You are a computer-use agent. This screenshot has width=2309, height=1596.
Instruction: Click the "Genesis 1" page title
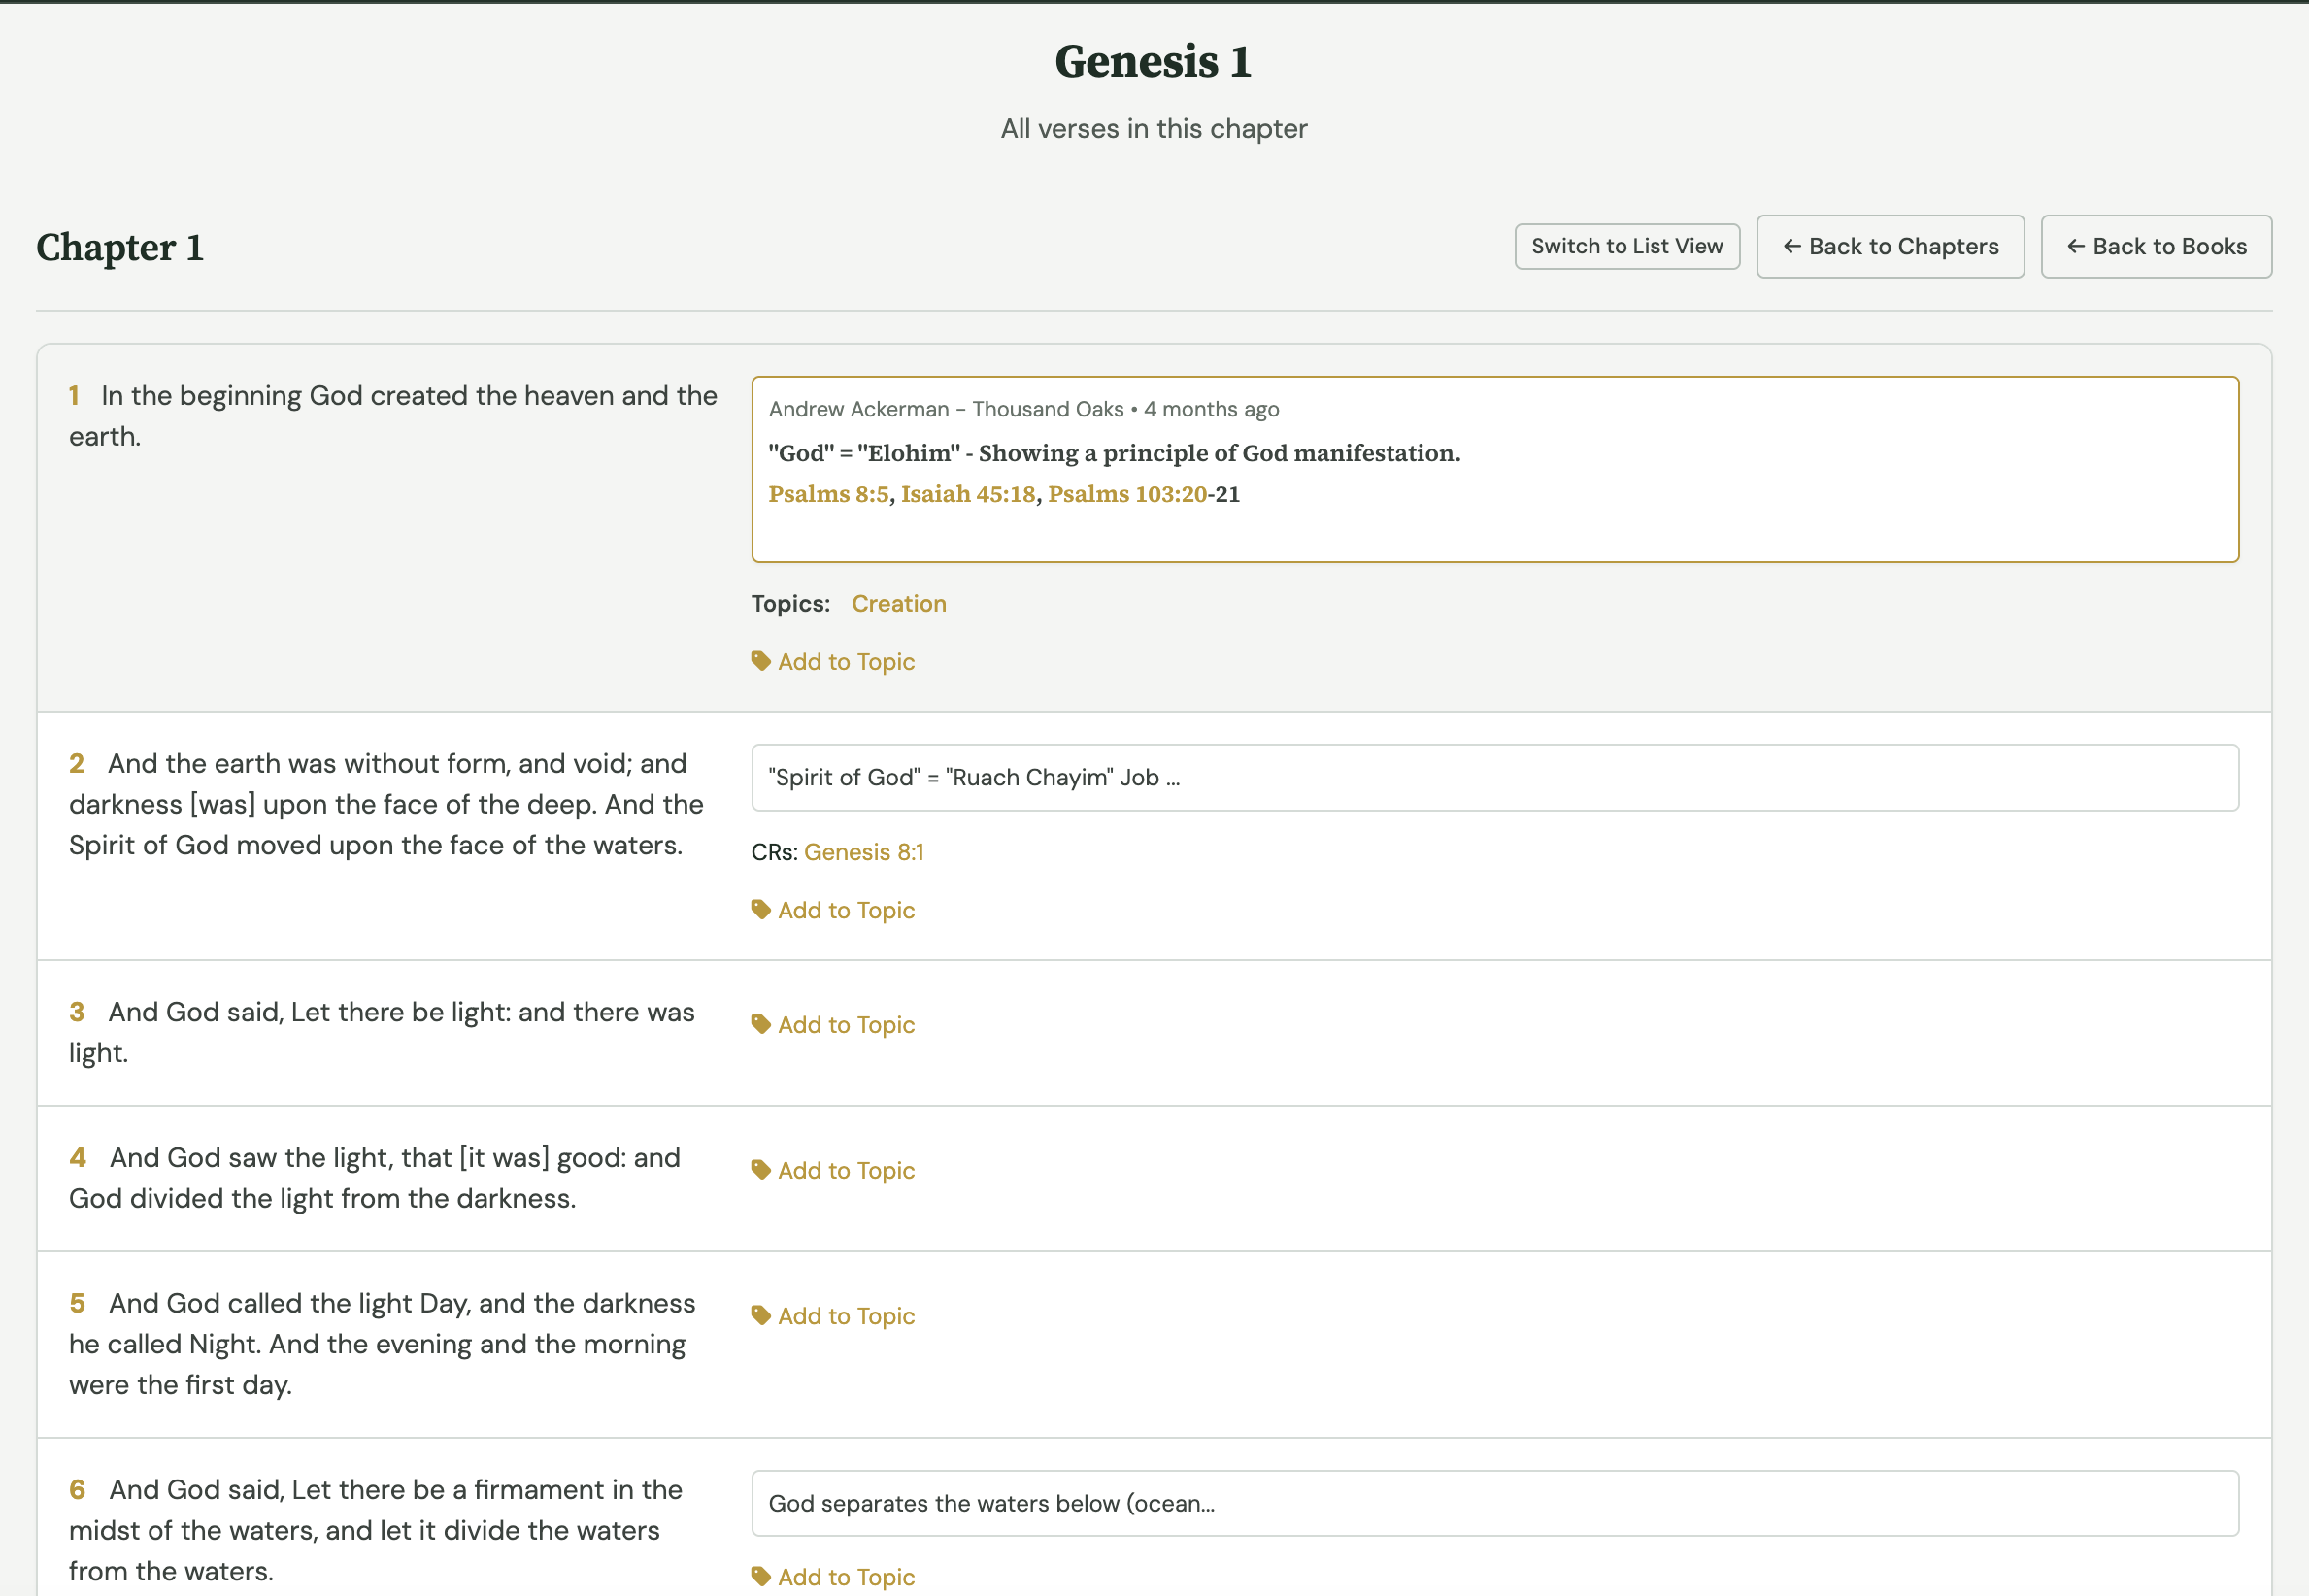tap(1154, 61)
